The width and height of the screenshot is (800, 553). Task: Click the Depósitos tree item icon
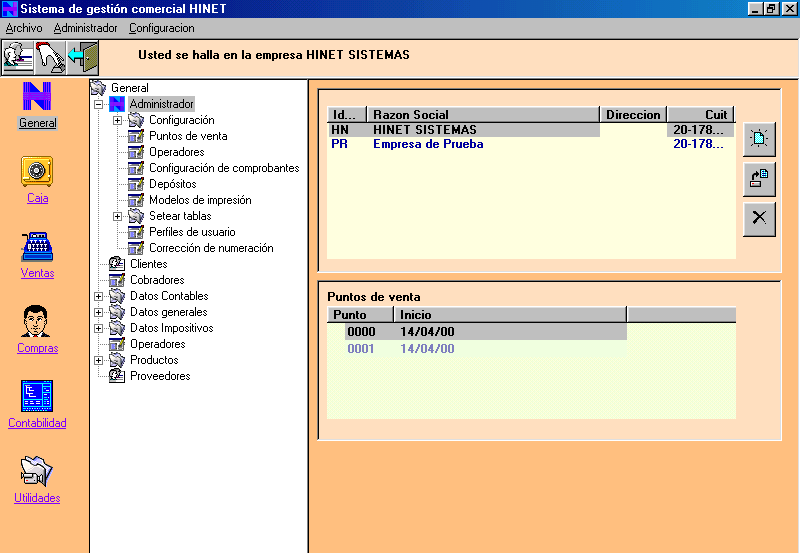tap(136, 184)
